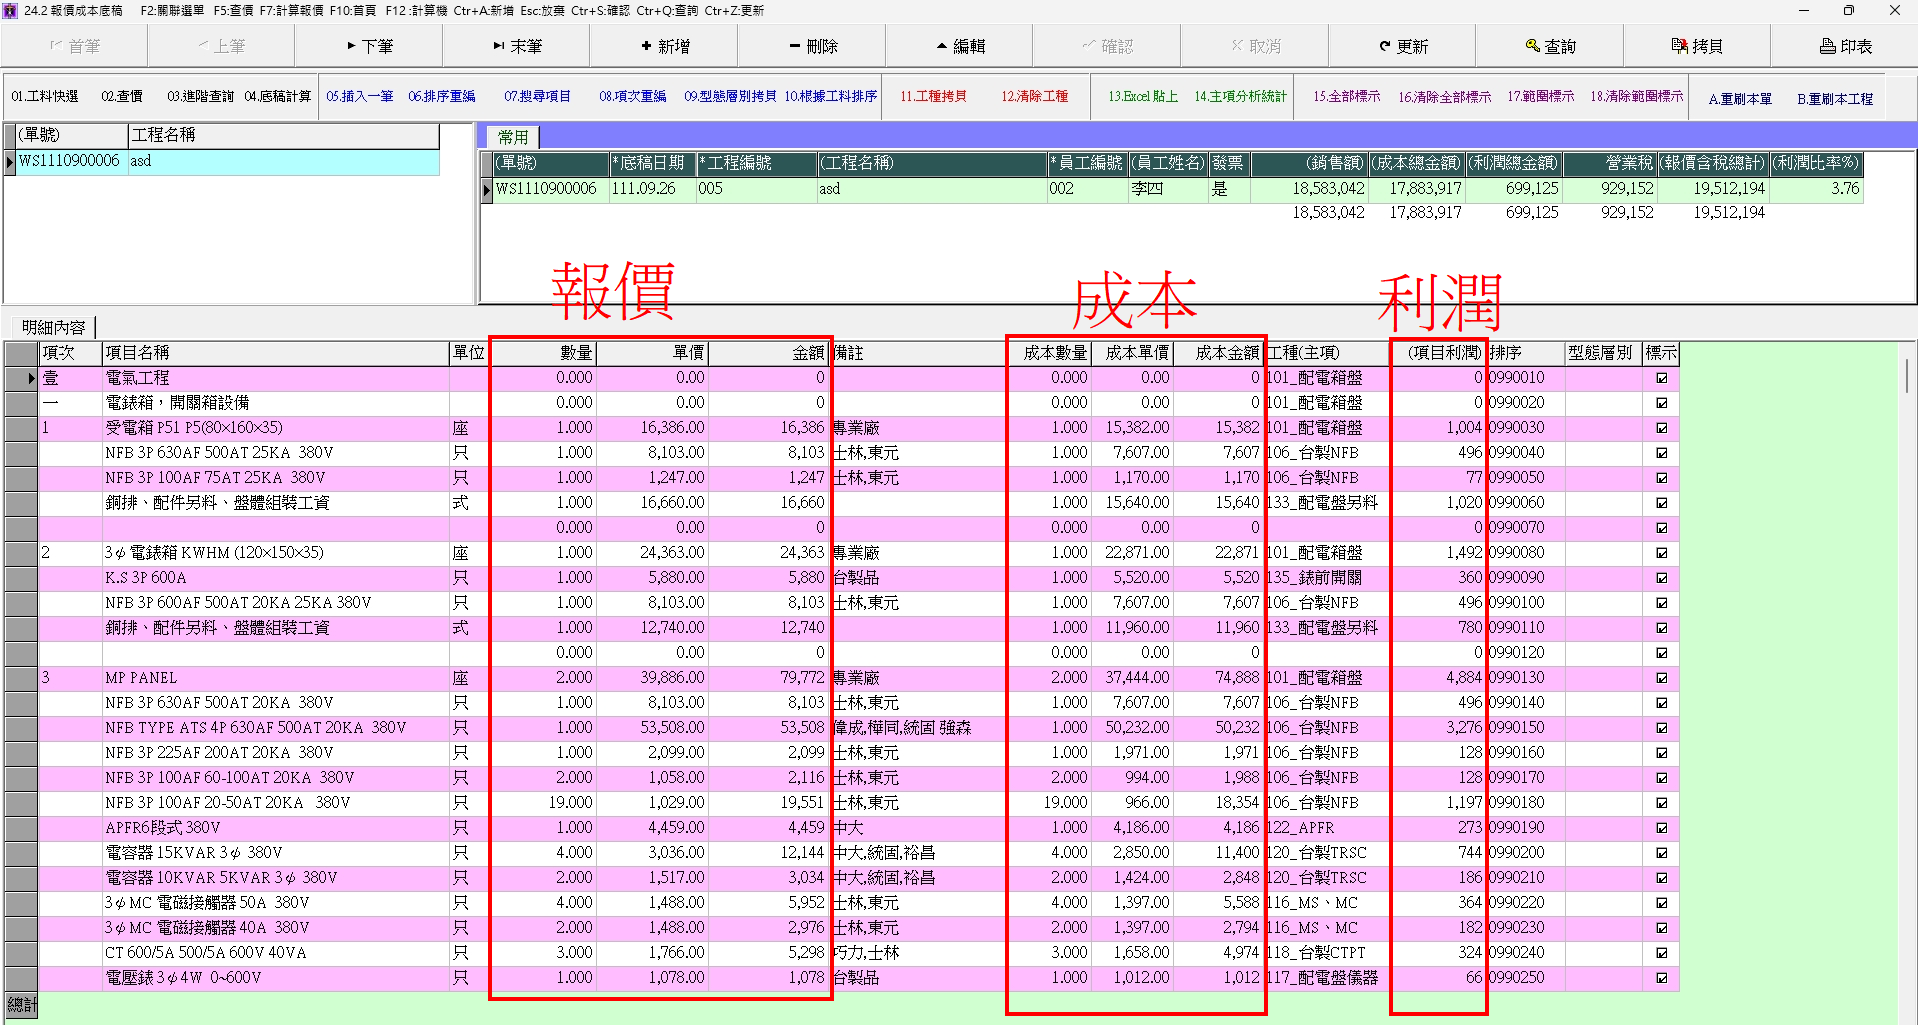The width and height of the screenshot is (1918, 1025).
Task: Toggle 標示 checkbox for row 0990110
Action: tap(1662, 628)
